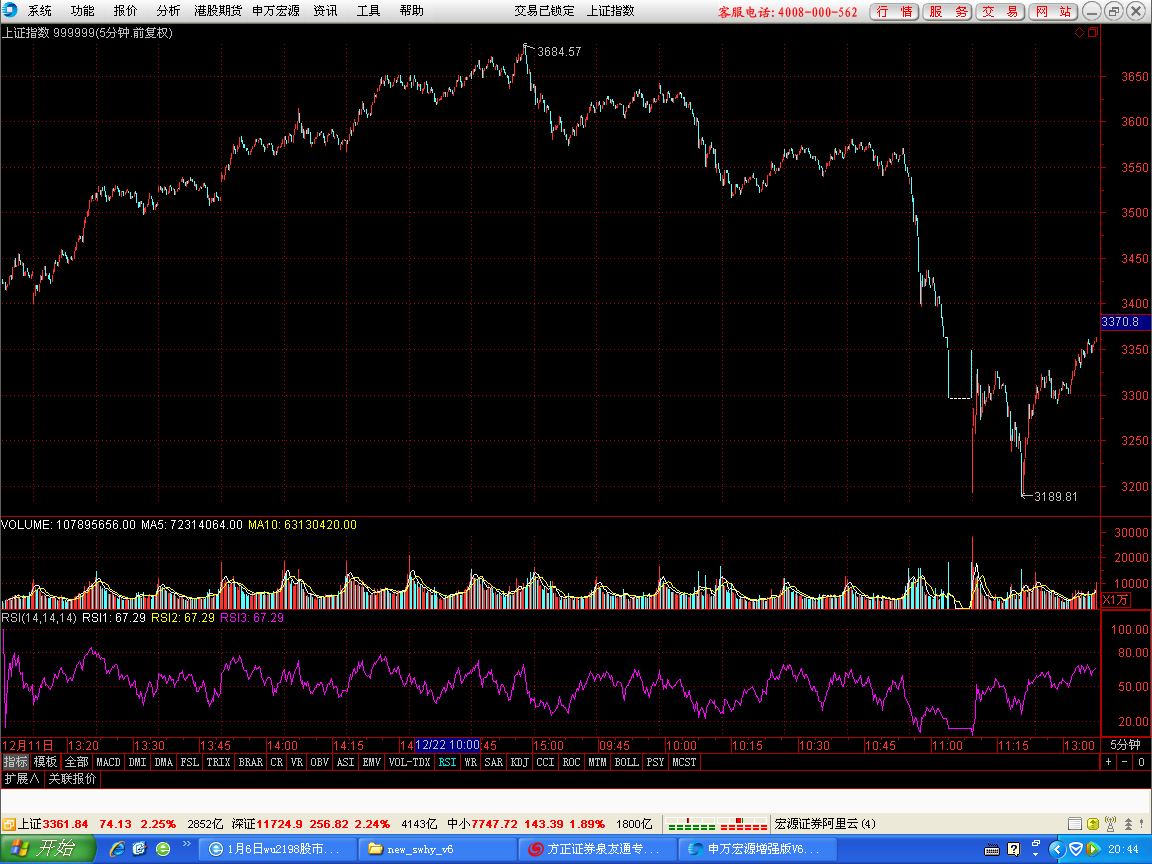Switch indicator to VR

[297, 762]
